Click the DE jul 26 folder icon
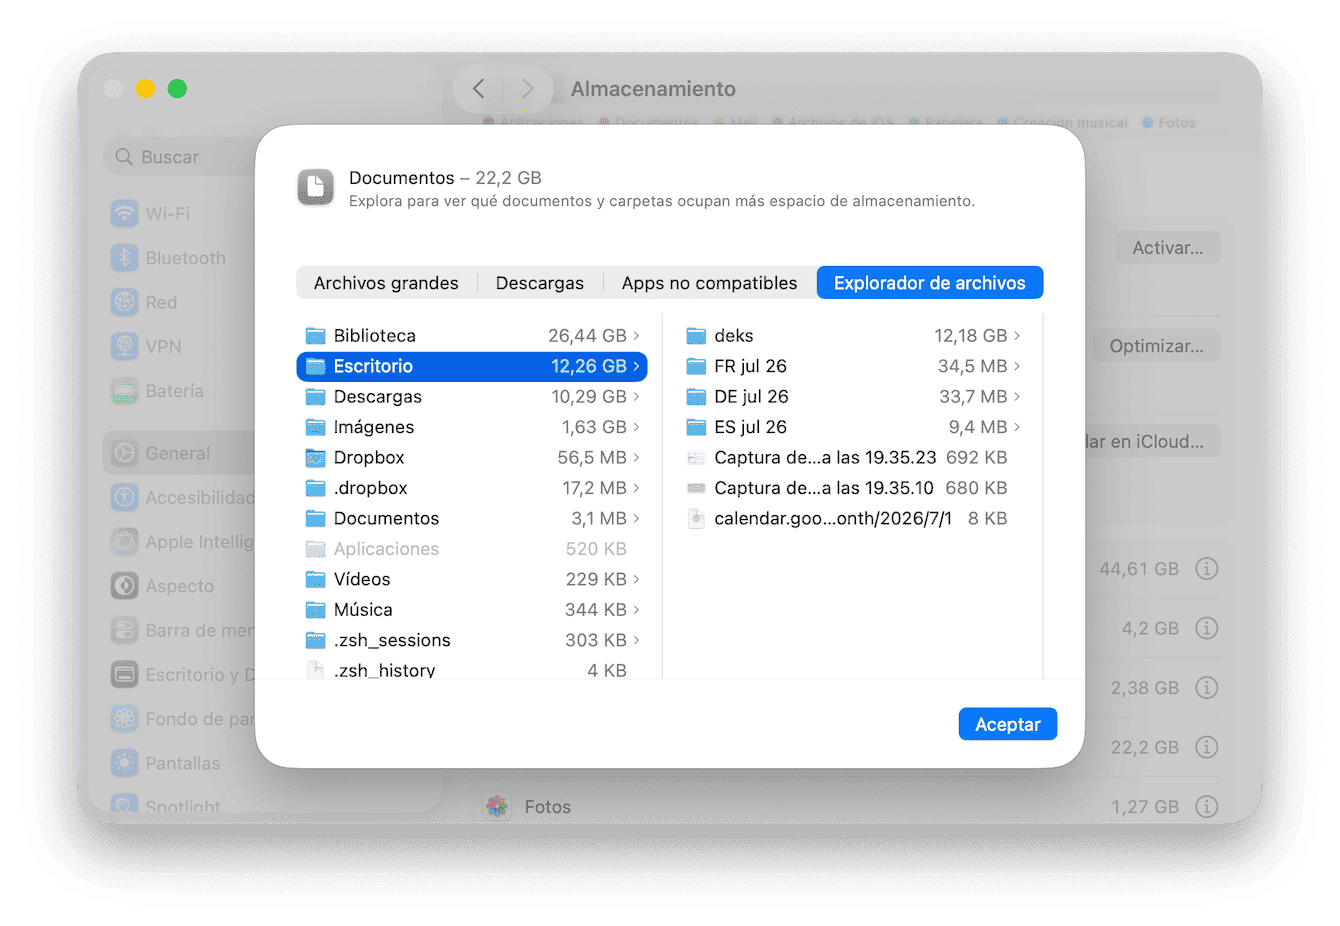The image size is (1340, 926). [x=697, y=397]
